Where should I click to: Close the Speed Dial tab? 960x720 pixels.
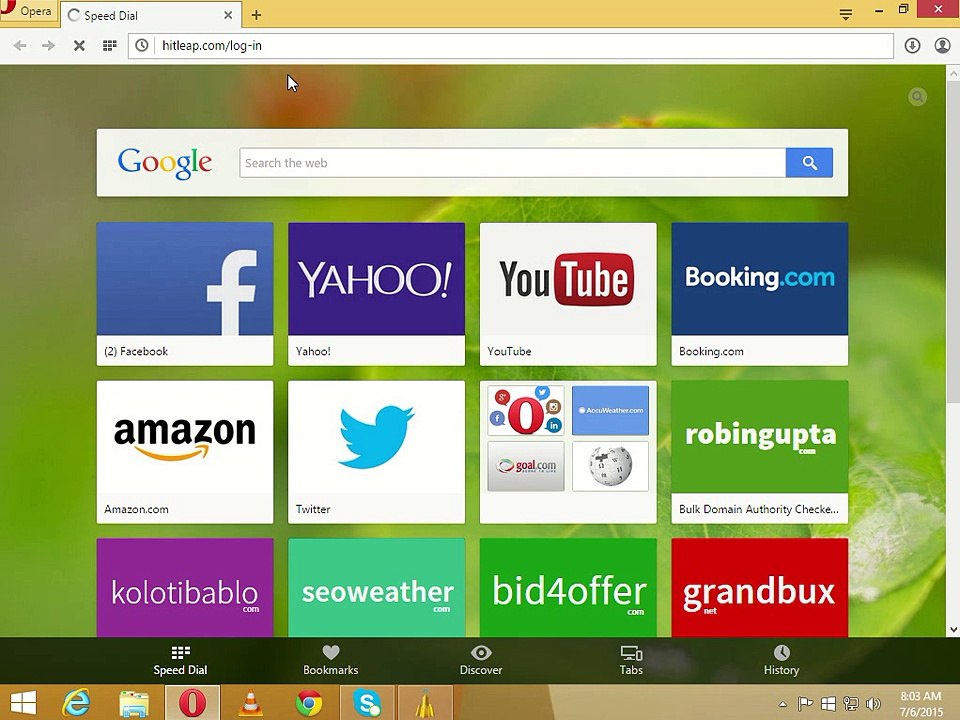228,15
